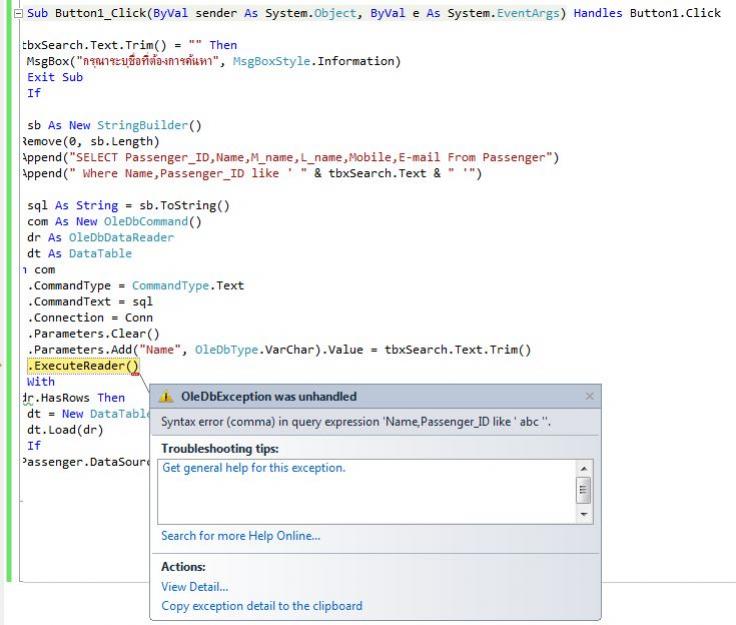The width and height of the screenshot is (736, 625).
Task: Close the OleDbException popup
Action: pos(589,397)
